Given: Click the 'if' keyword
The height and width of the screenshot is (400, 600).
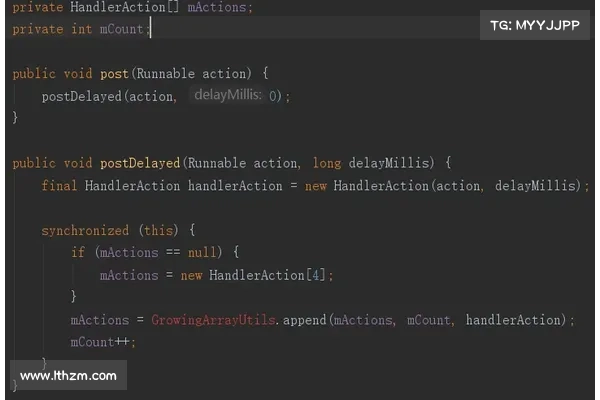Looking at the screenshot, I should 78,253.
